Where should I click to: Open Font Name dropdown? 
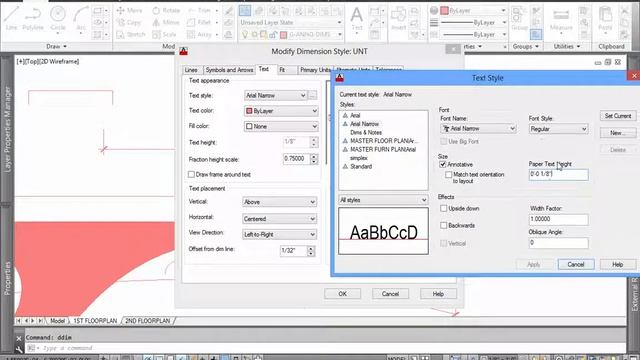(479, 129)
